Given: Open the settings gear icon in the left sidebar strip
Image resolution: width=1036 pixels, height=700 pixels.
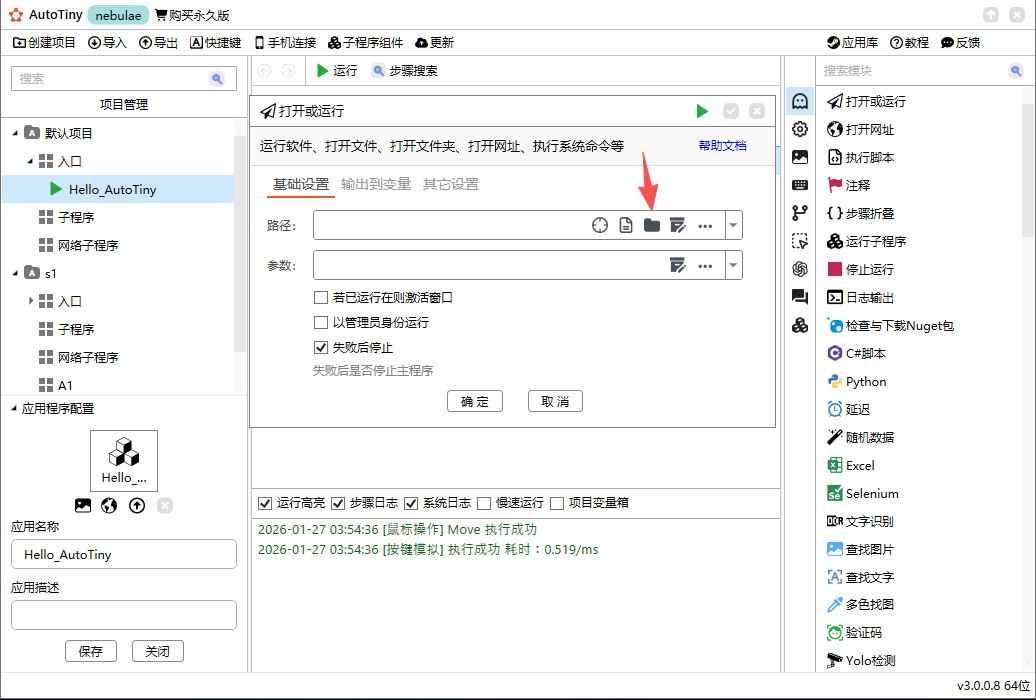Looking at the screenshot, I should (x=799, y=129).
